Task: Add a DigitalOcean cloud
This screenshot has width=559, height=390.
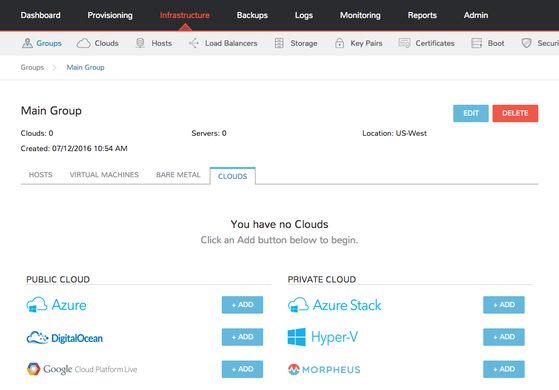Action: (x=242, y=337)
